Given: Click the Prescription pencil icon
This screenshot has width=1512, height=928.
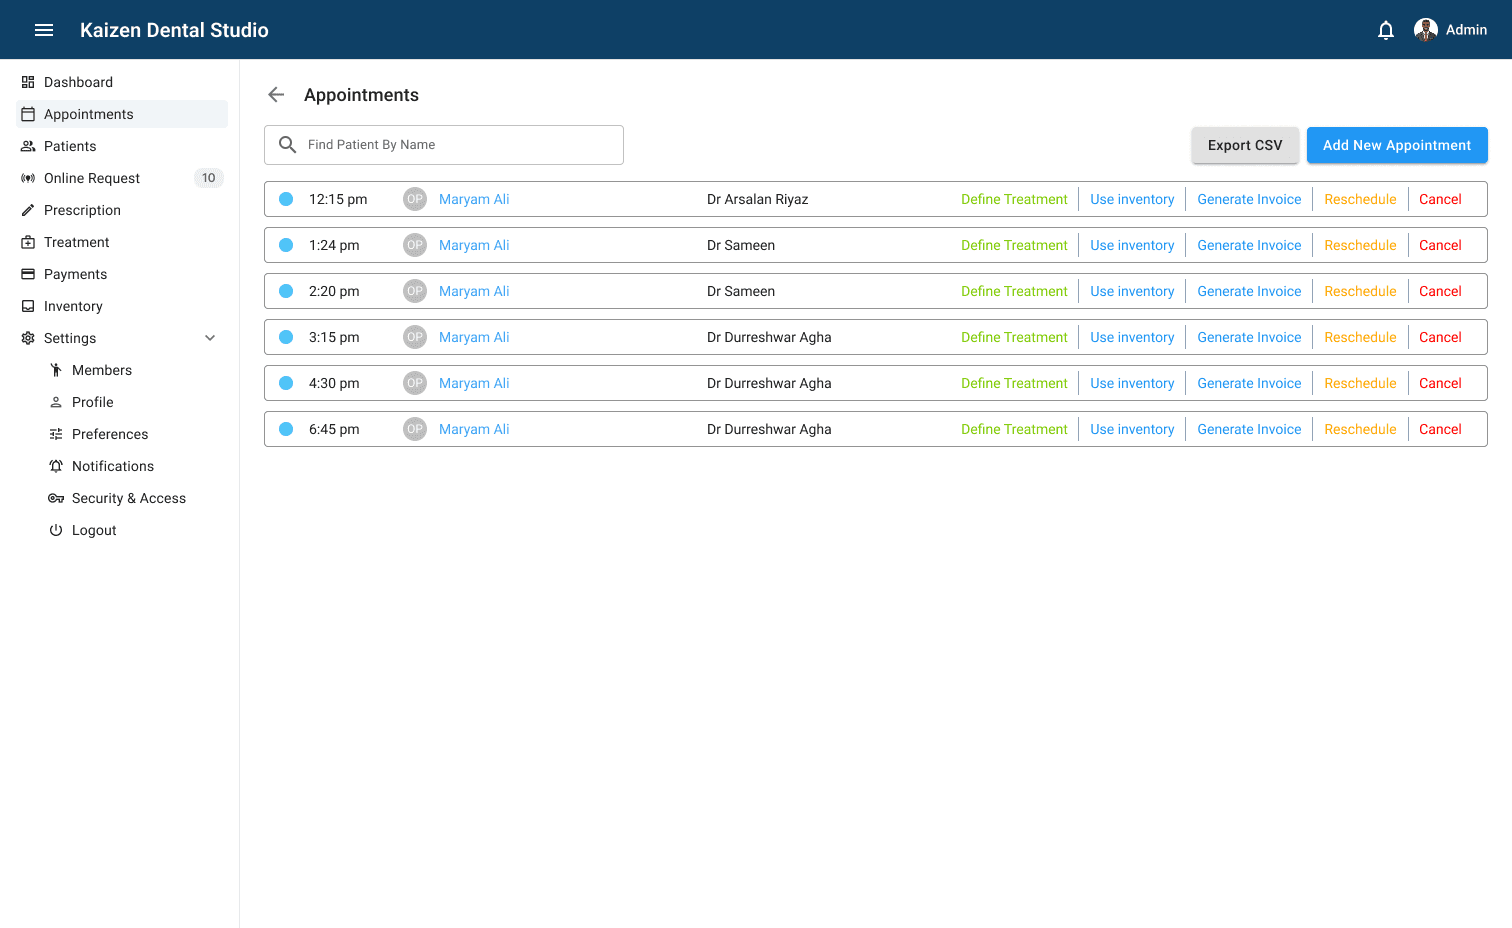Looking at the screenshot, I should tap(28, 210).
